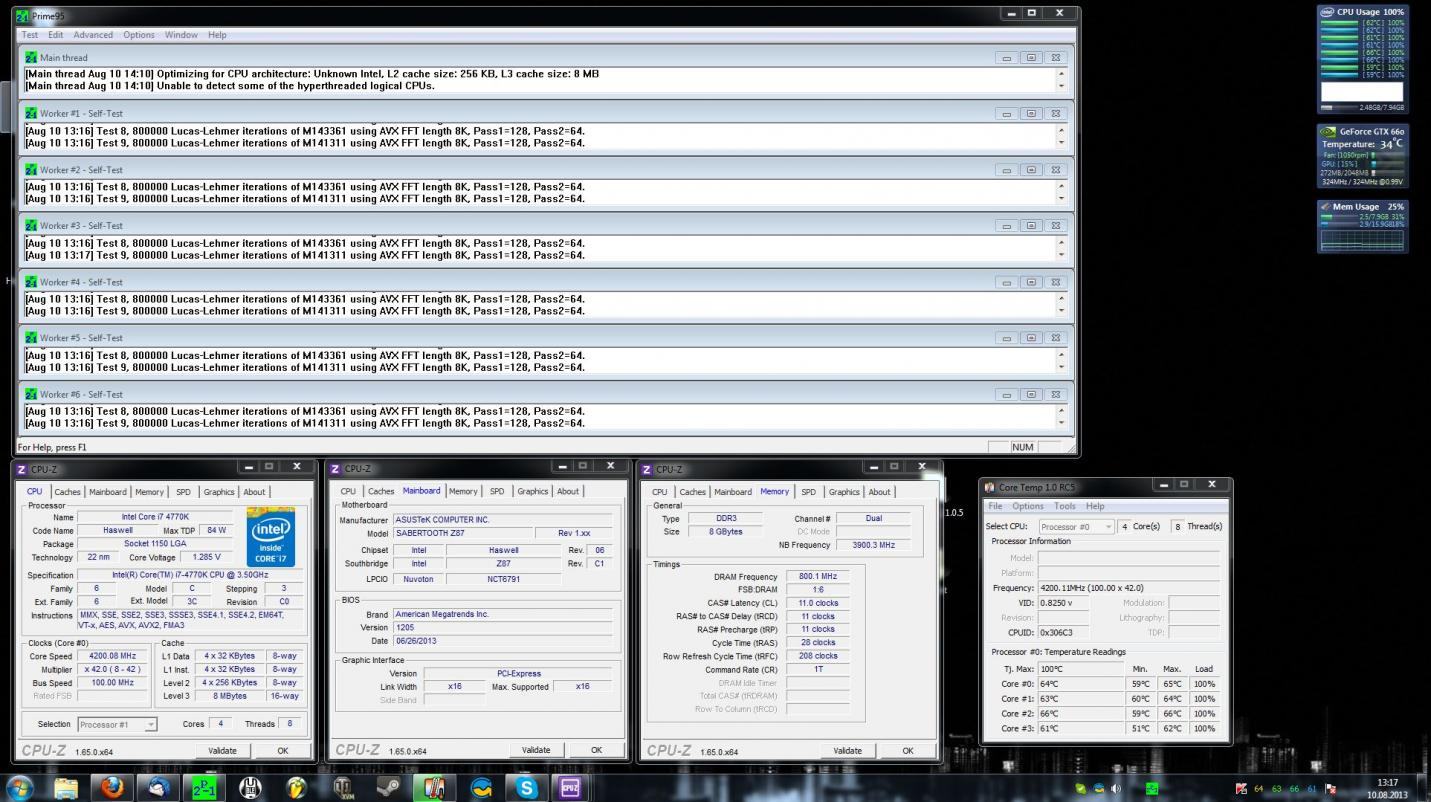Open the volume speaker tray icon

(1116, 789)
